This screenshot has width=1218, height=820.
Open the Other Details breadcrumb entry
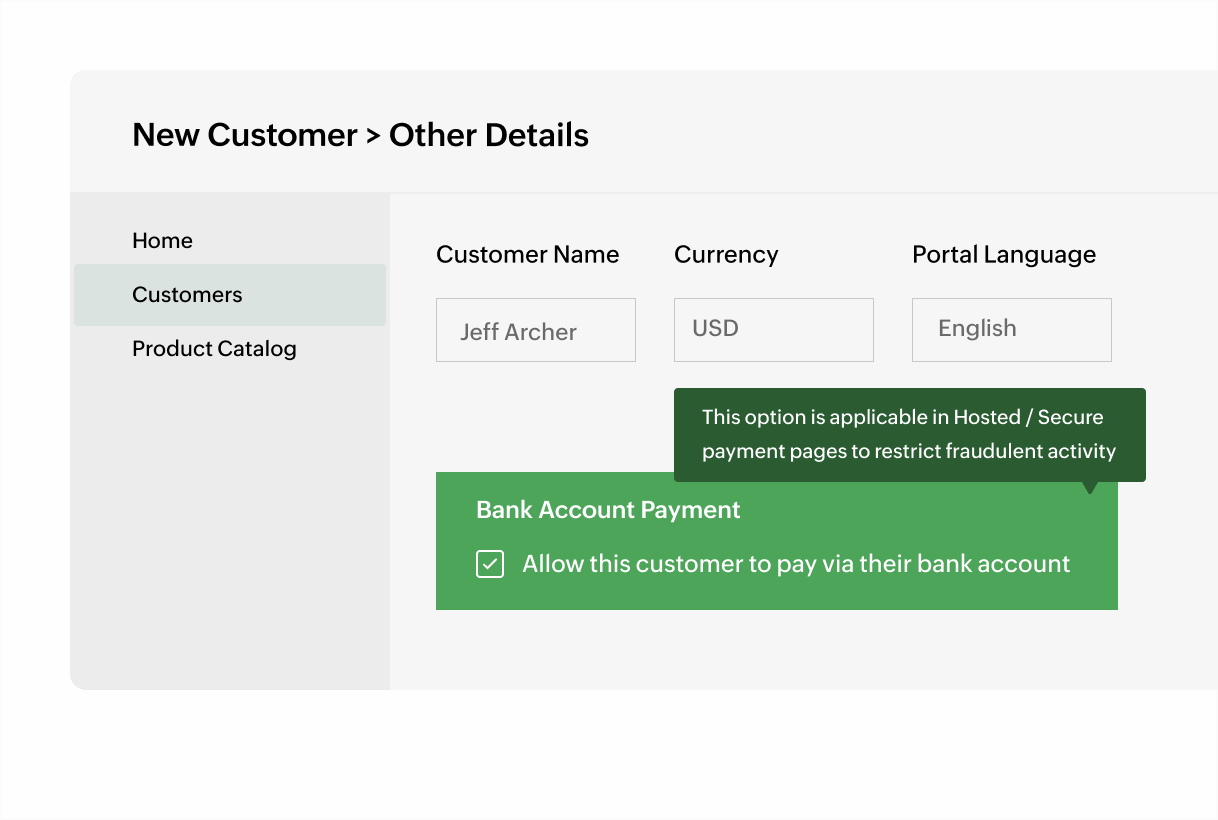point(489,135)
